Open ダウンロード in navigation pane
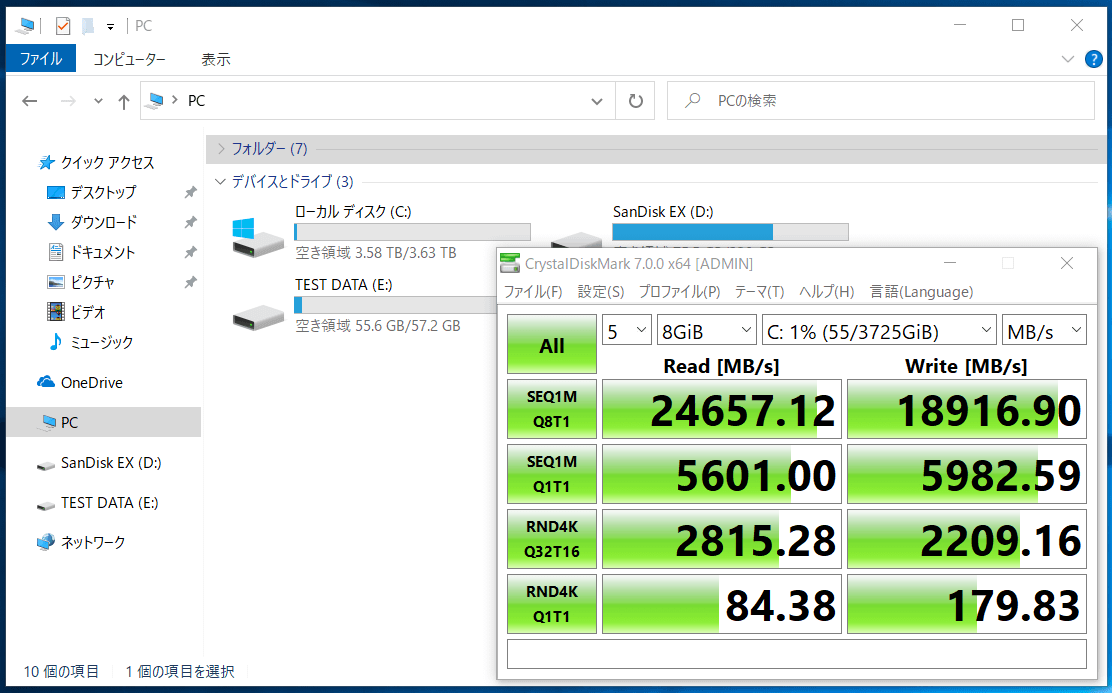 (x=104, y=222)
